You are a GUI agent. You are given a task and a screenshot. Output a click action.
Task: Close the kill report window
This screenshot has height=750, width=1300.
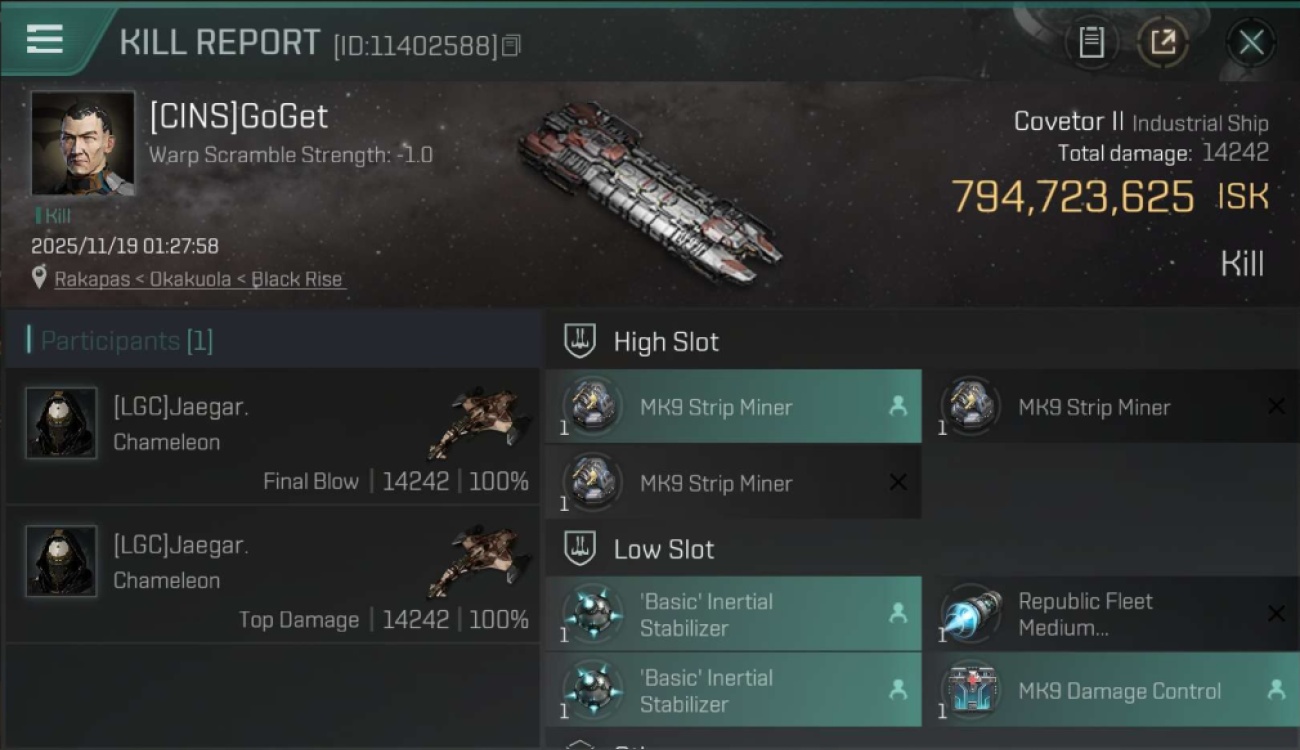click(x=1251, y=42)
